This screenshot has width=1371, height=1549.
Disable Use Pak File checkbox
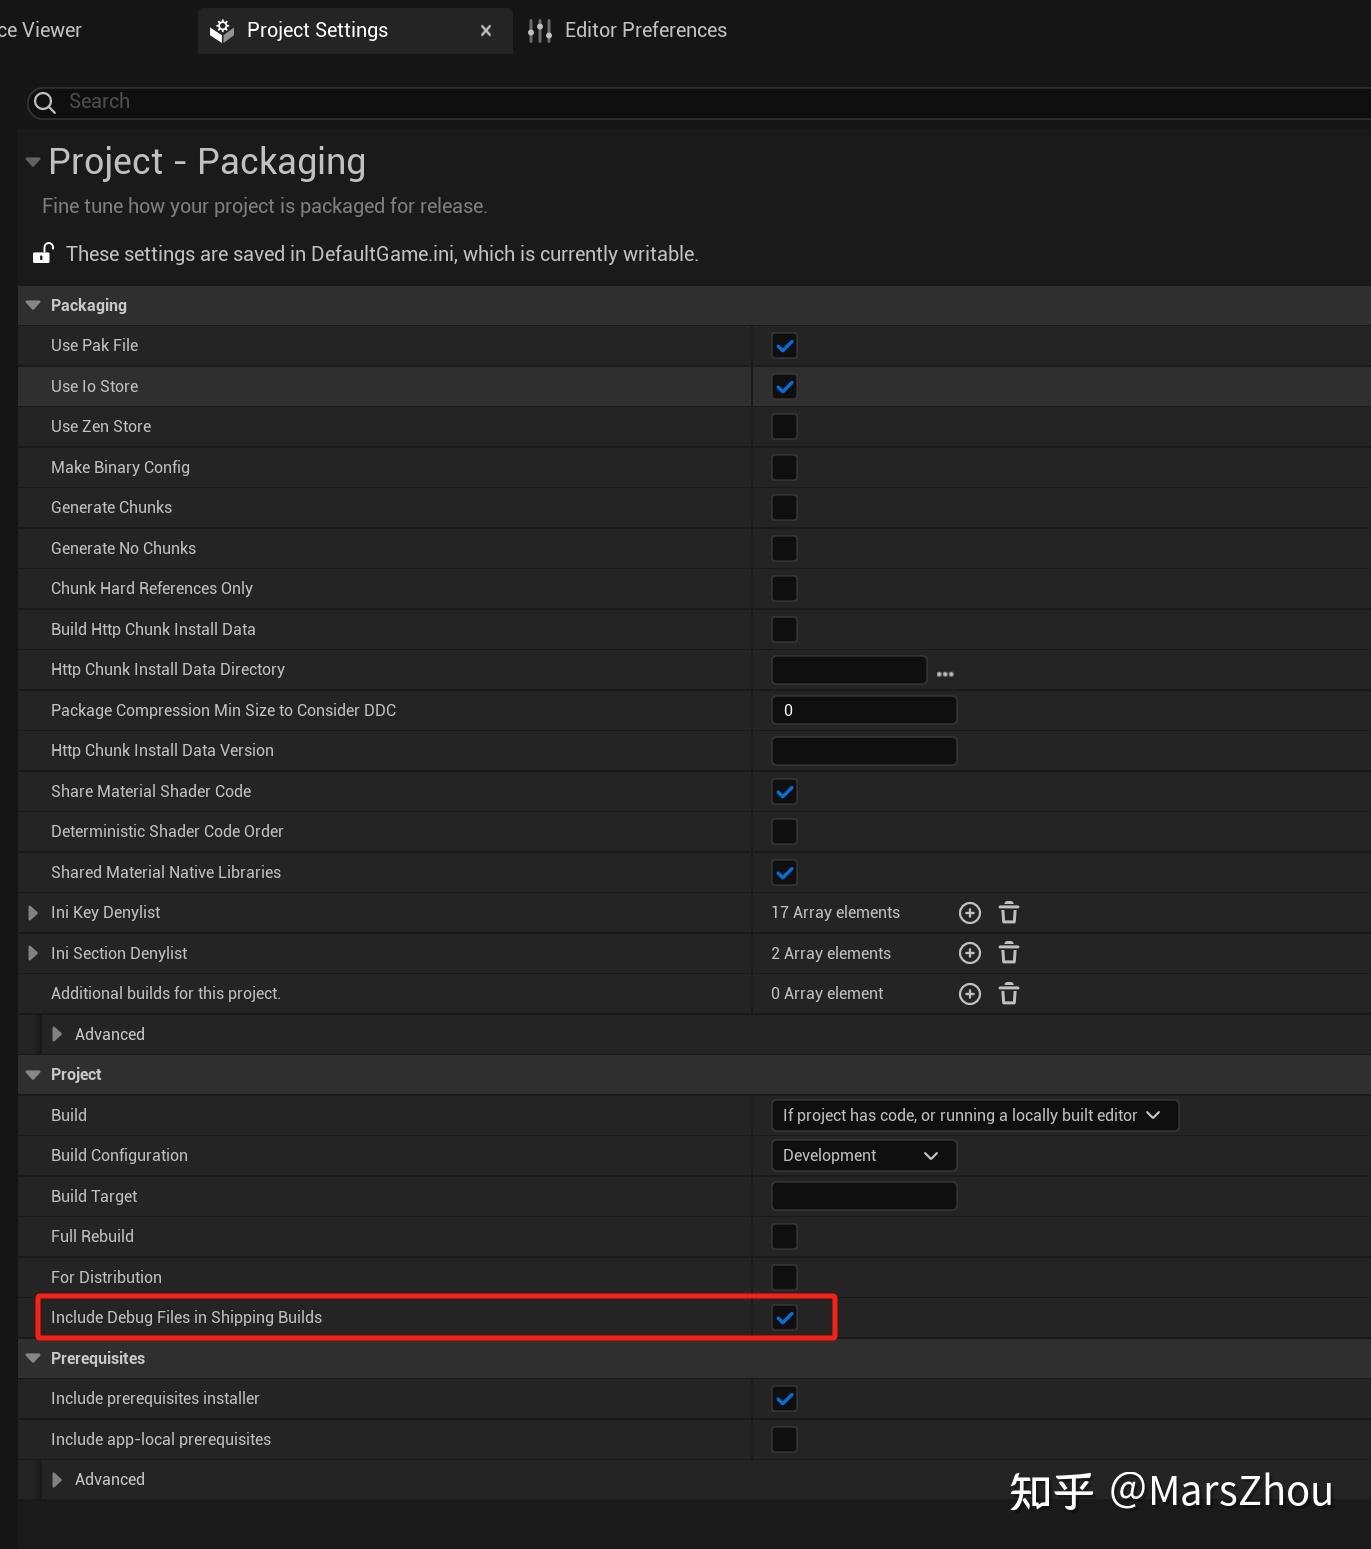784,346
